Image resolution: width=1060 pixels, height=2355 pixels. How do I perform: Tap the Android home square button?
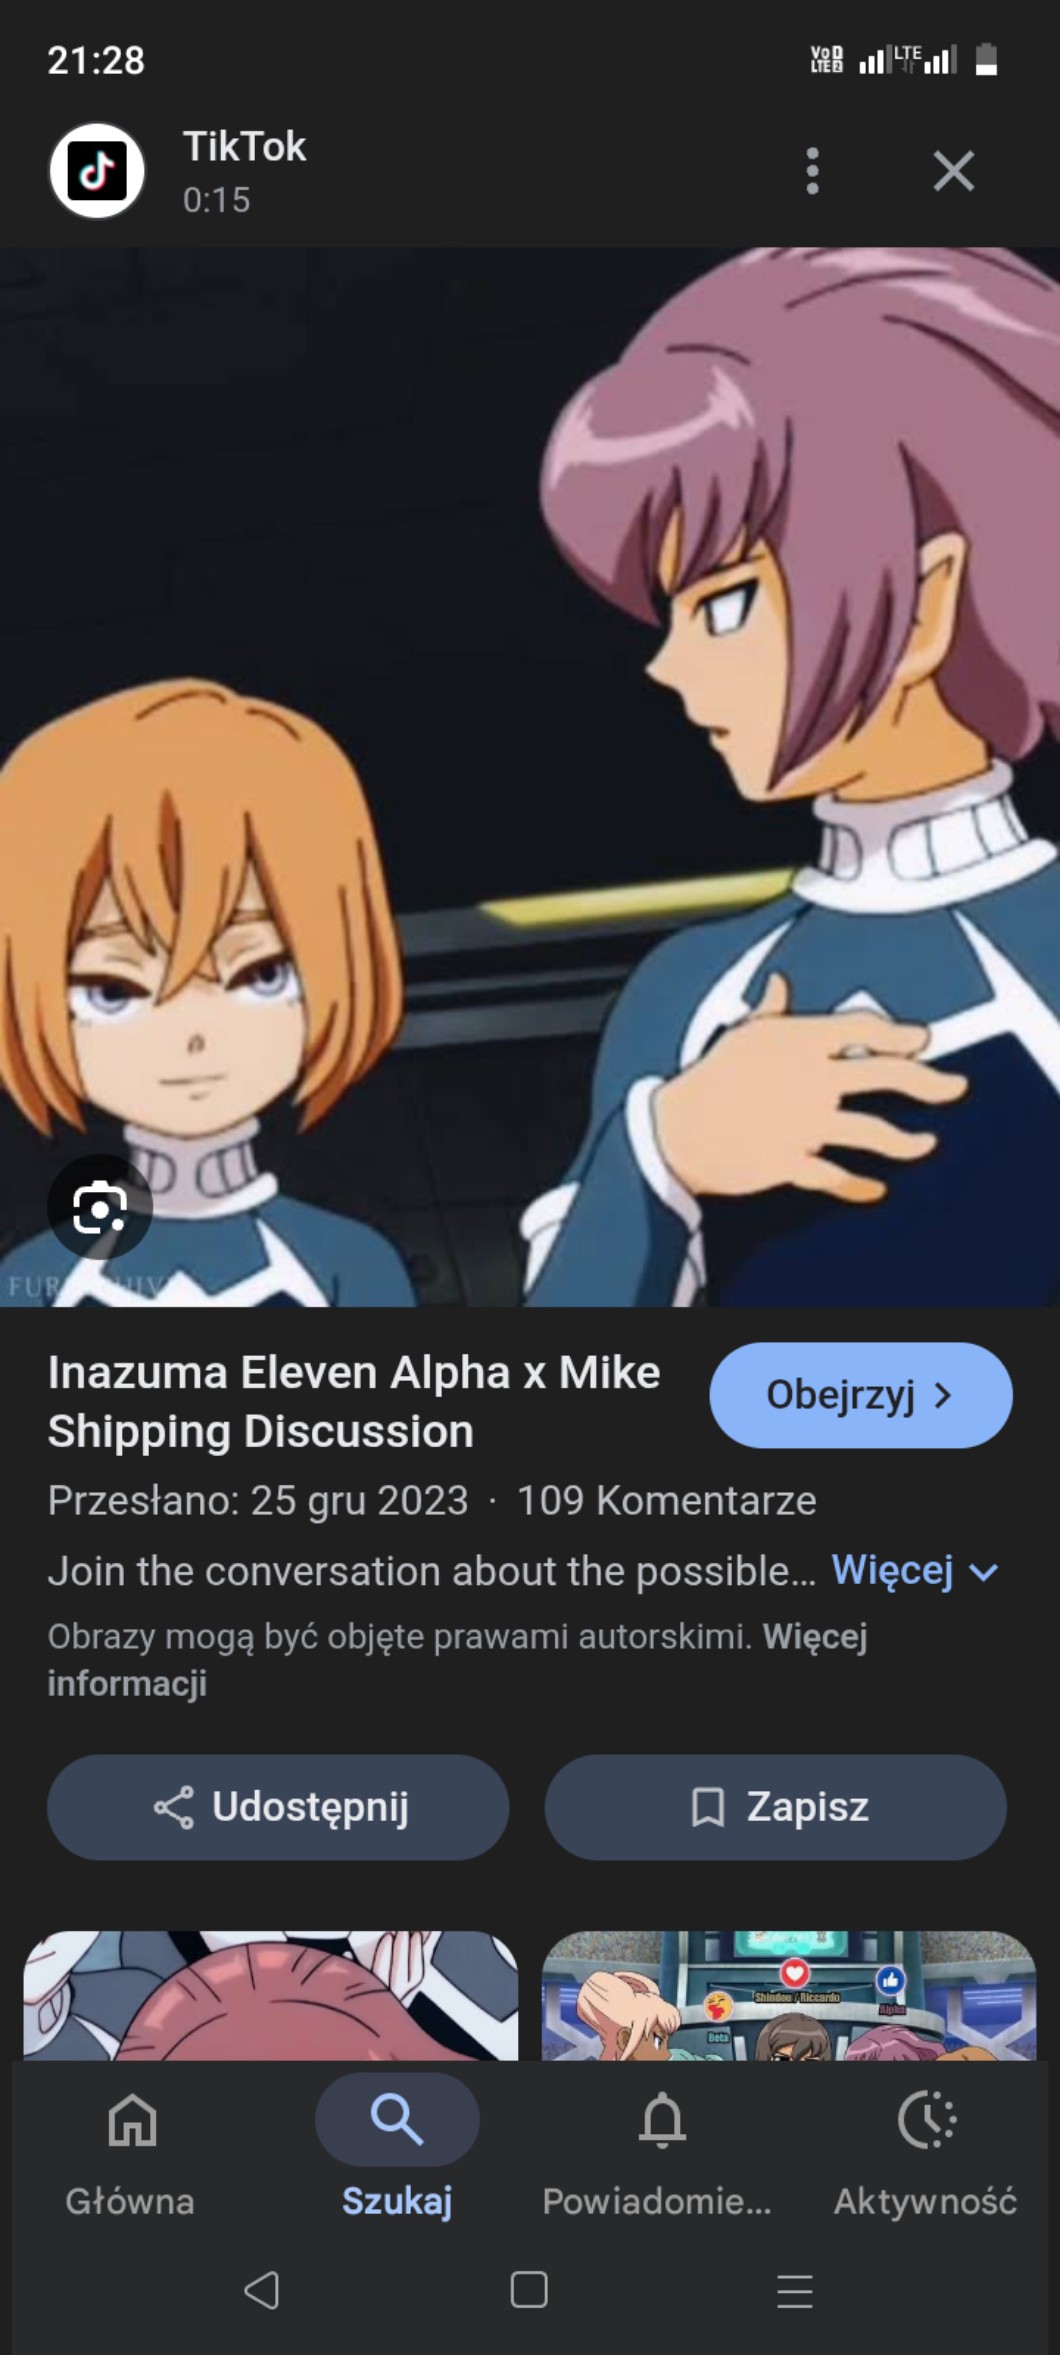[529, 2290]
